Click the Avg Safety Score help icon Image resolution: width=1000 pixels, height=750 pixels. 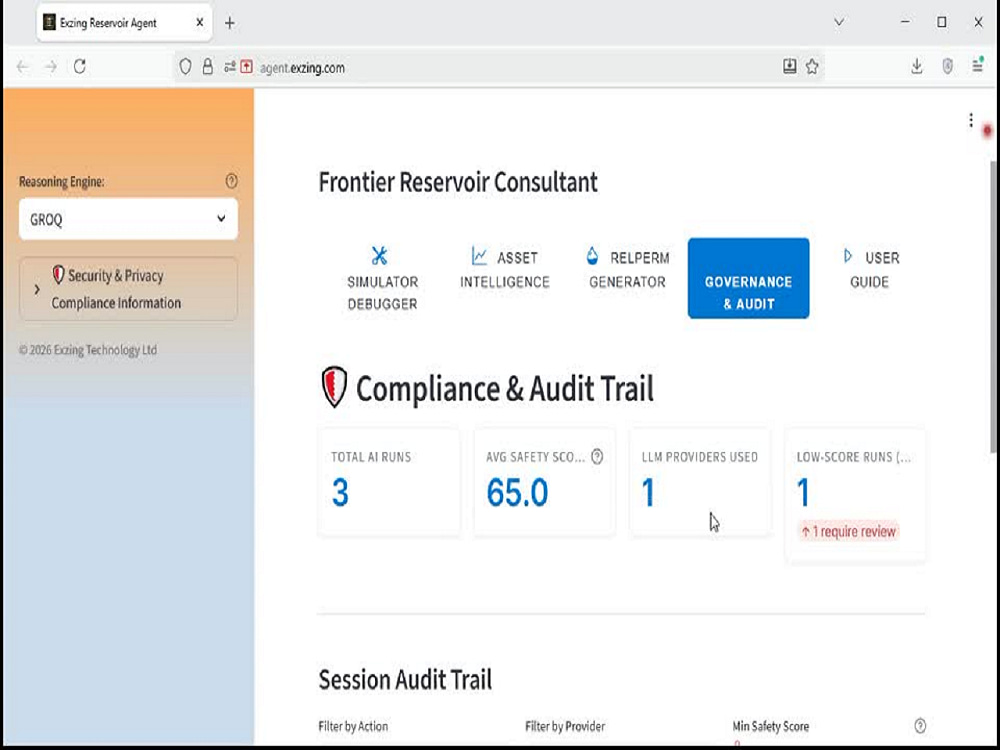pyautogui.click(x=597, y=457)
